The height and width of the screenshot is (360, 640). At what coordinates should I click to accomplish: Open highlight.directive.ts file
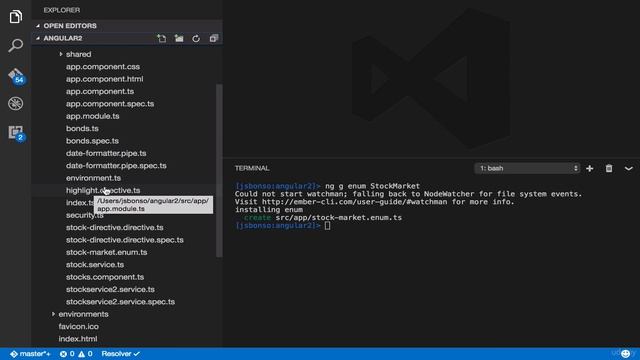pos(103,190)
